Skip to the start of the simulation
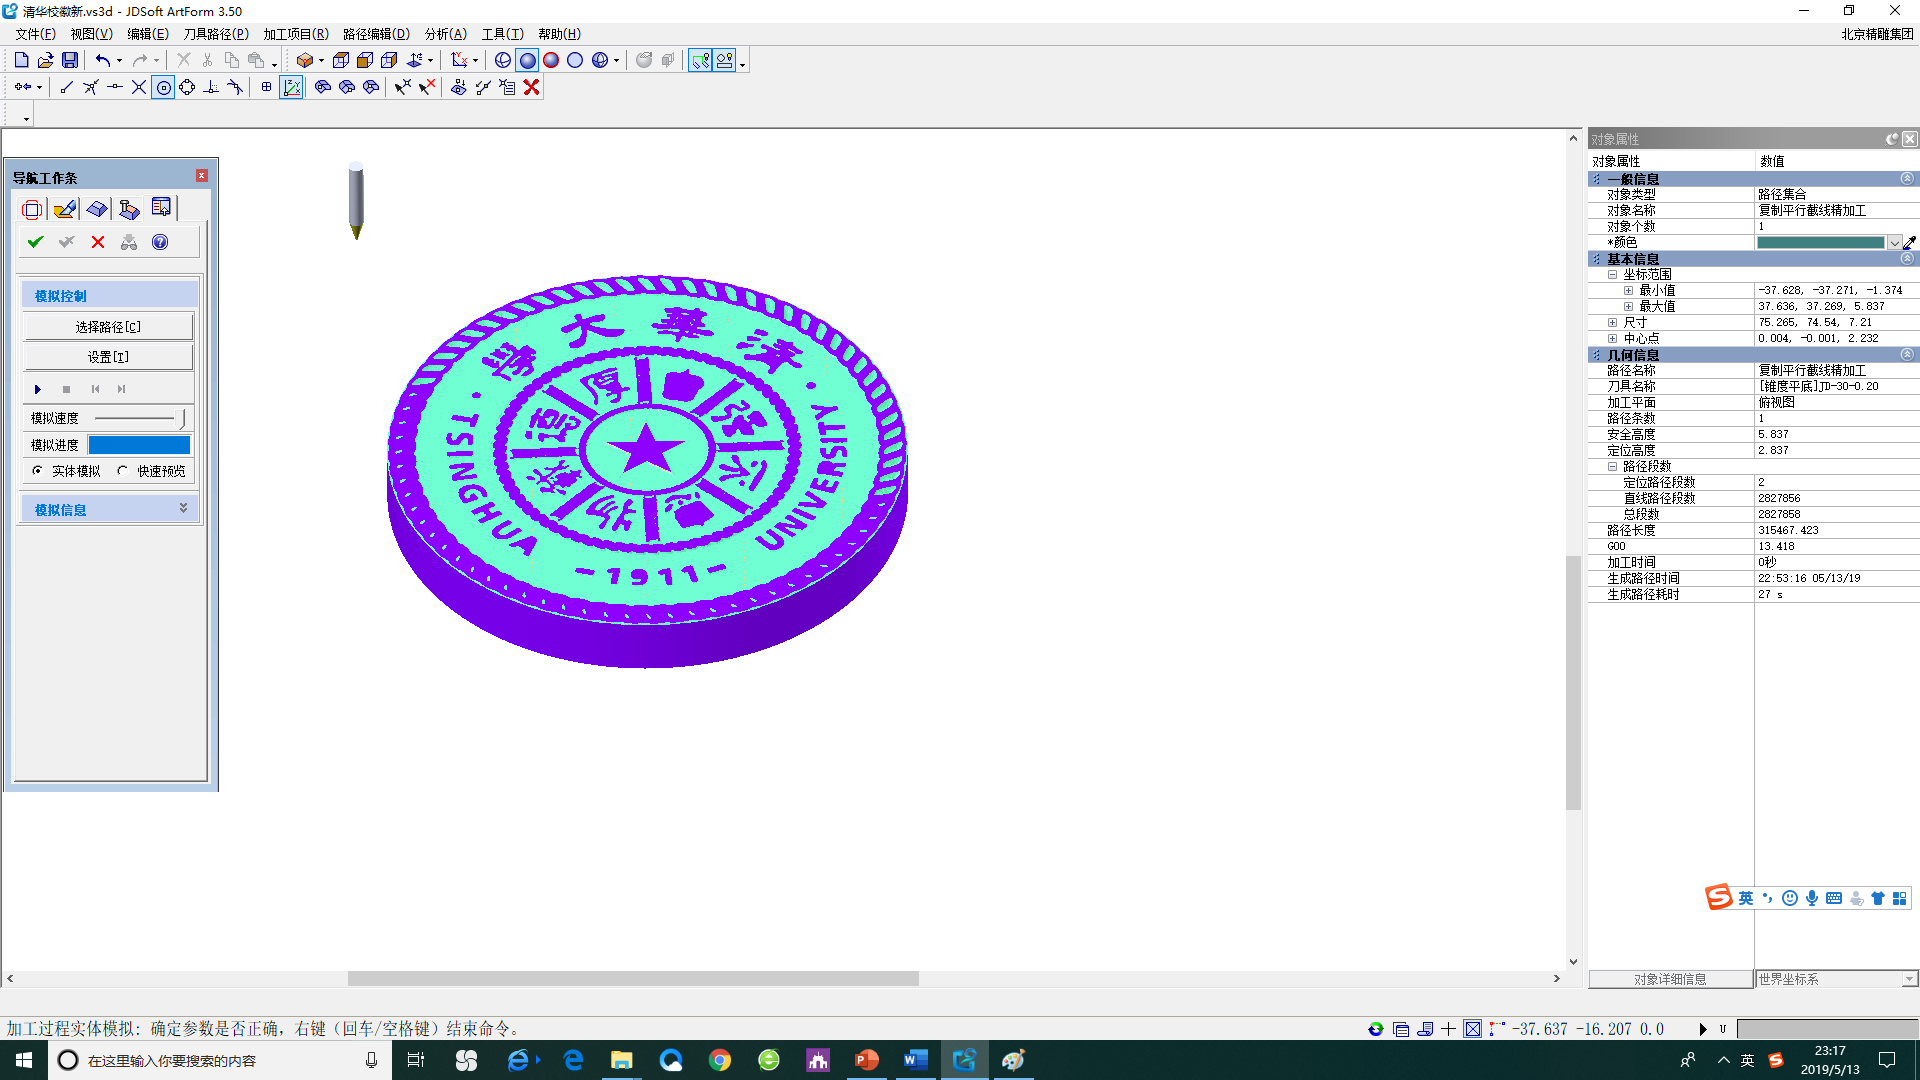 click(95, 389)
